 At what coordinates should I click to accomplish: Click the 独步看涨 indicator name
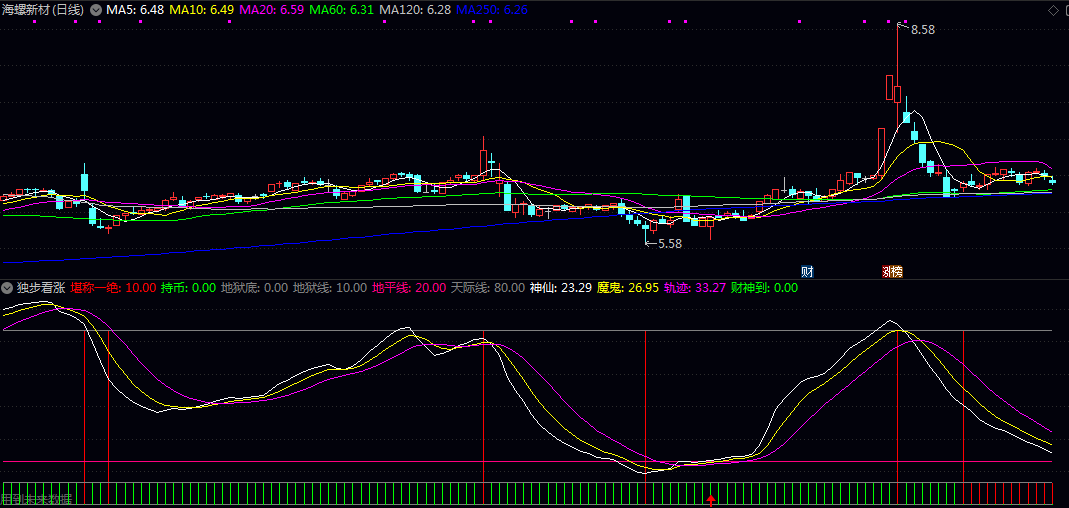pyautogui.click(x=41, y=288)
